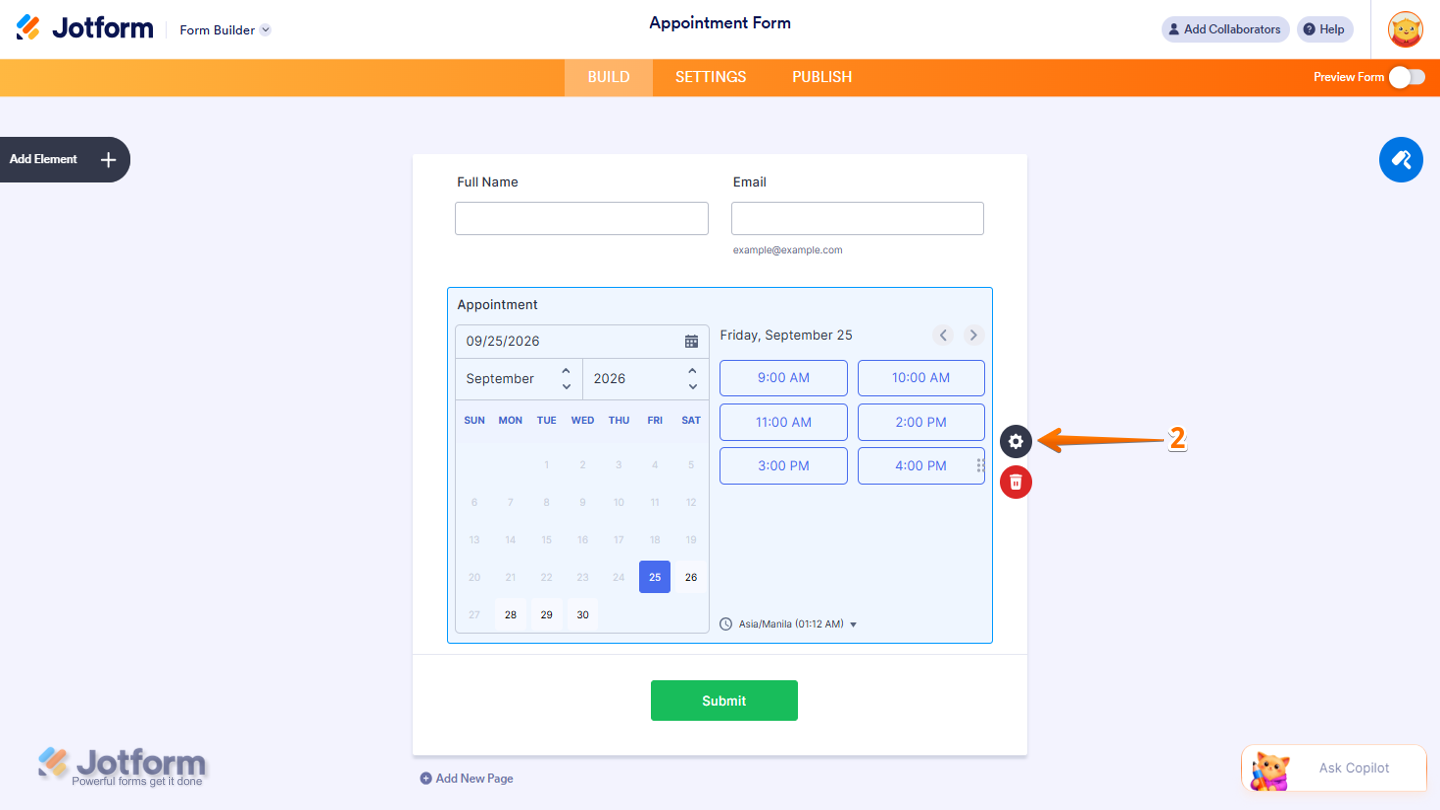Select day 29 on the calendar
The height and width of the screenshot is (810, 1440).
pyautogui.click(x=547, y=614)
